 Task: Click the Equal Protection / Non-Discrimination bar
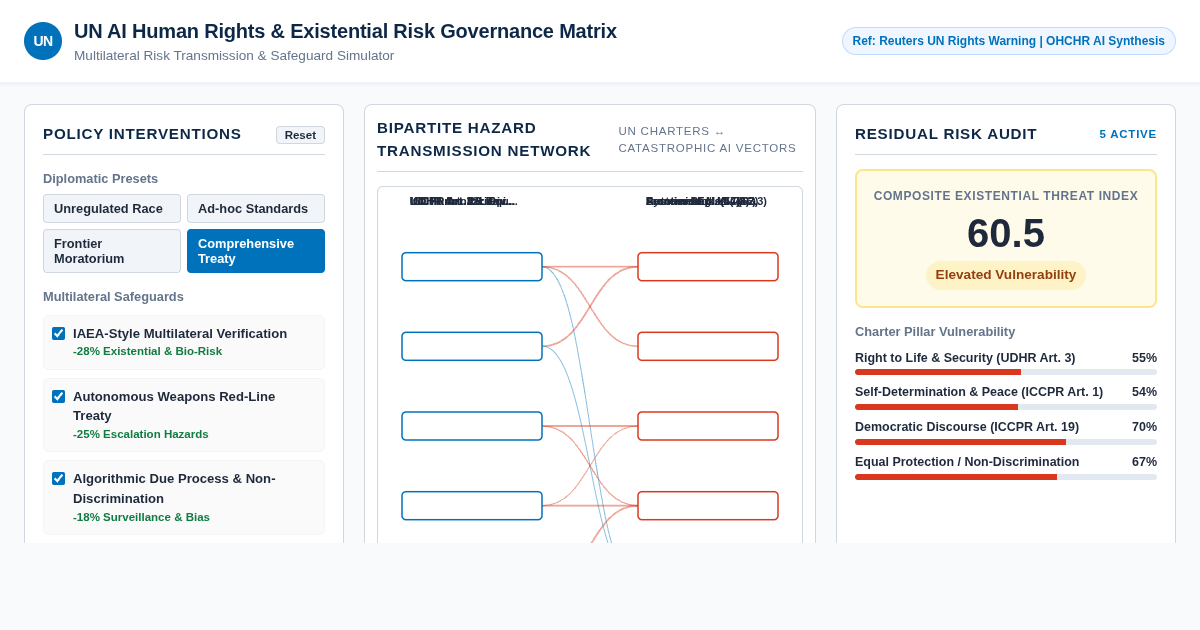[1006, 477]
